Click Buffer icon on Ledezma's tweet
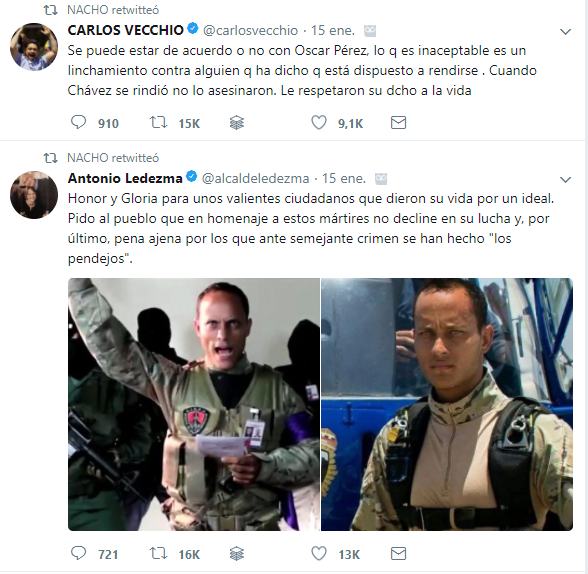 pyautogui.click(x=237, y=553)
